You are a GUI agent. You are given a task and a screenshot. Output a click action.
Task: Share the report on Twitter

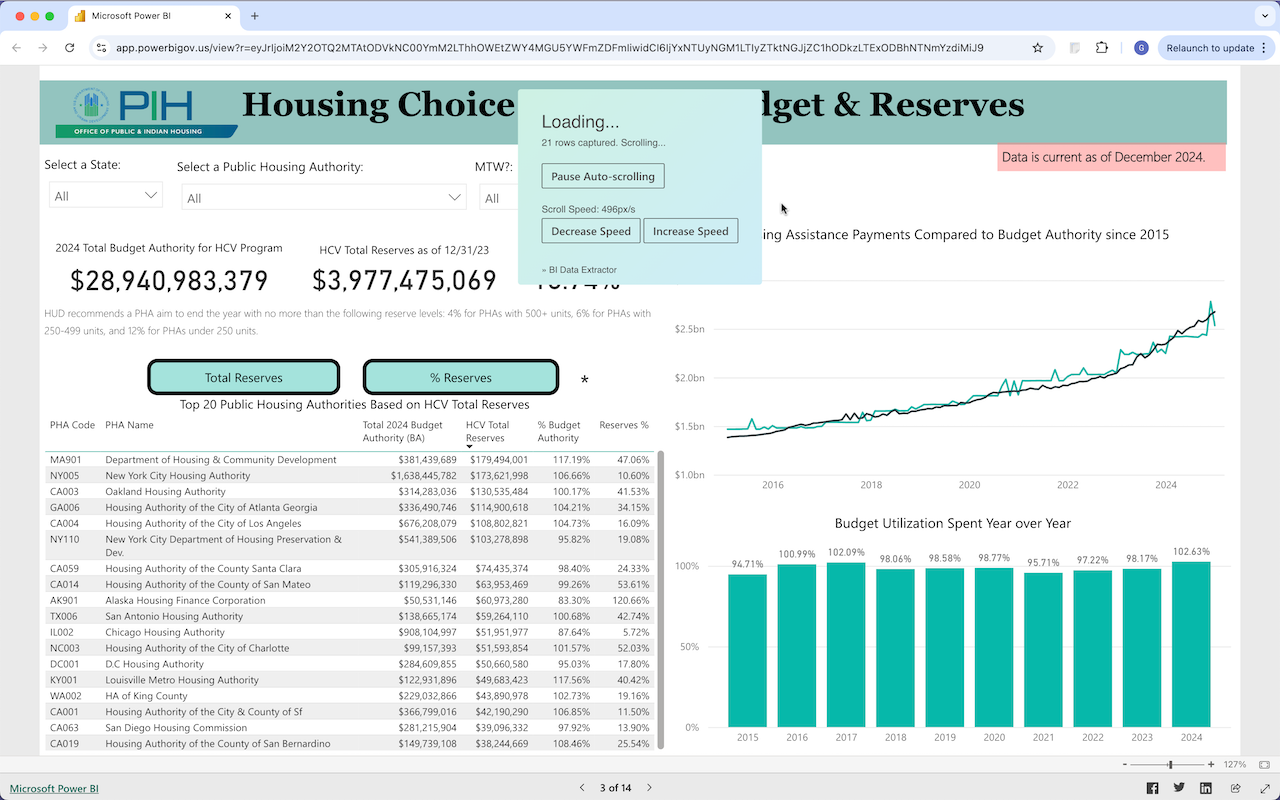(1178, 788)
